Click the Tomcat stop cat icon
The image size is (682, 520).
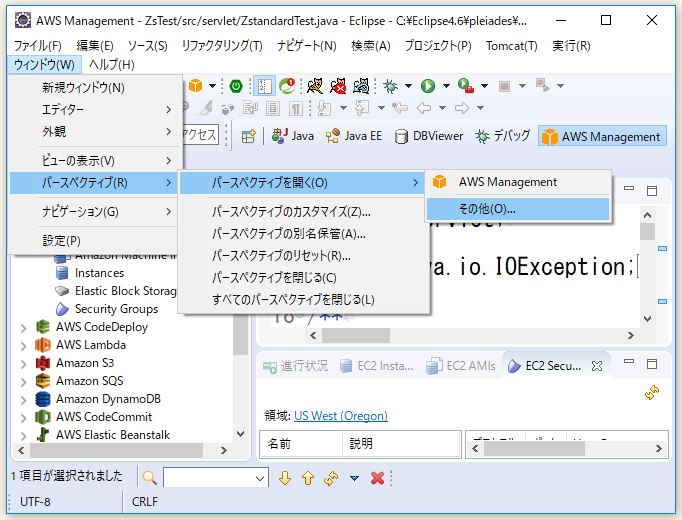tap(338, 86)
